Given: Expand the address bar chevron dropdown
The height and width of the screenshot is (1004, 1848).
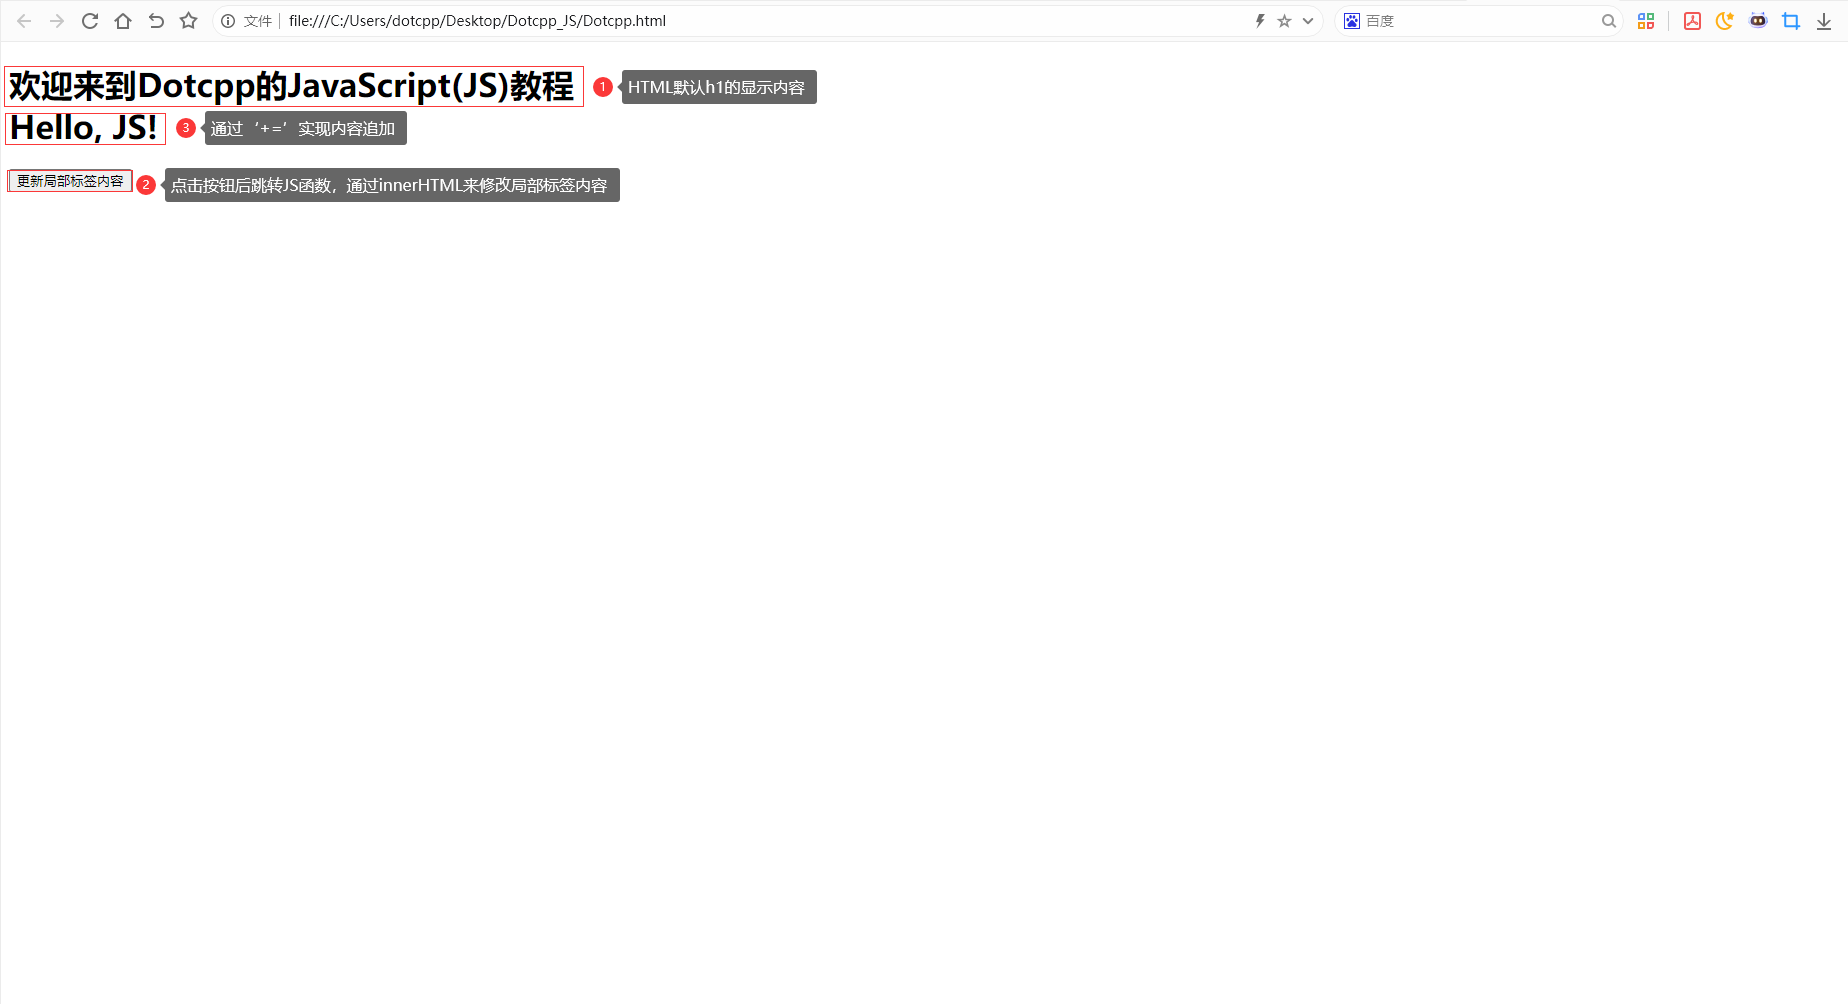Looking at the screenshot, I should pos(1307,20).
